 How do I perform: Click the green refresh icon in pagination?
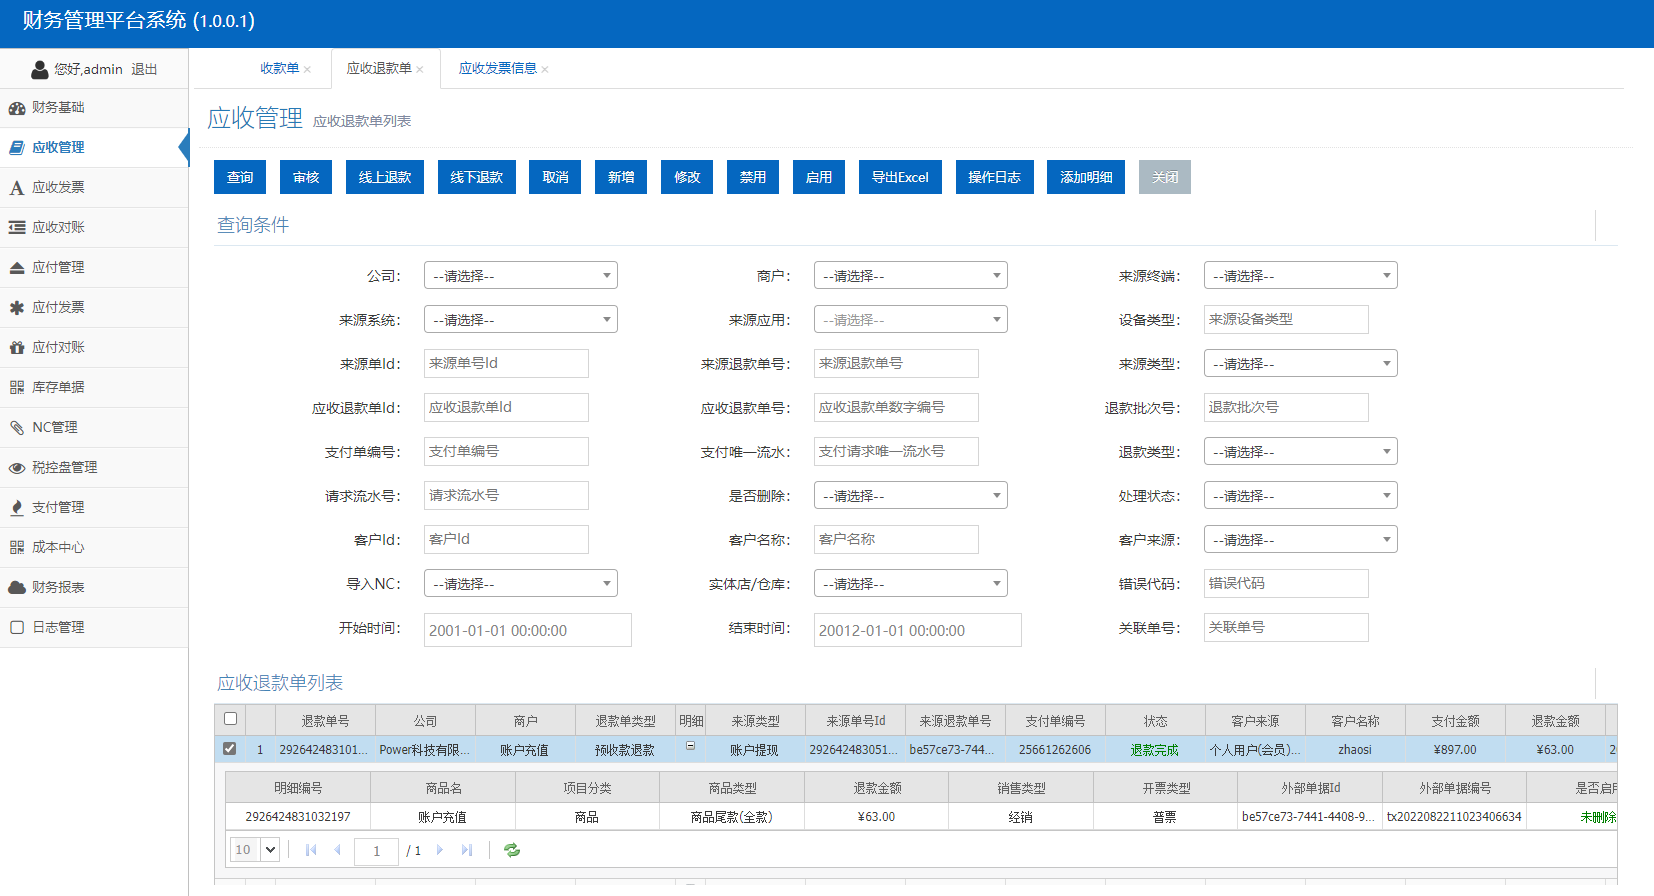click(512, 850)
